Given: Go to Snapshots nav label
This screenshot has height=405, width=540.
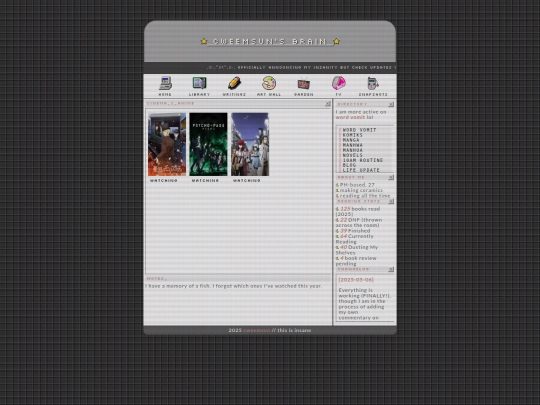Looking at the screenshot, I should pyautogui.click(x=373, y=94).
